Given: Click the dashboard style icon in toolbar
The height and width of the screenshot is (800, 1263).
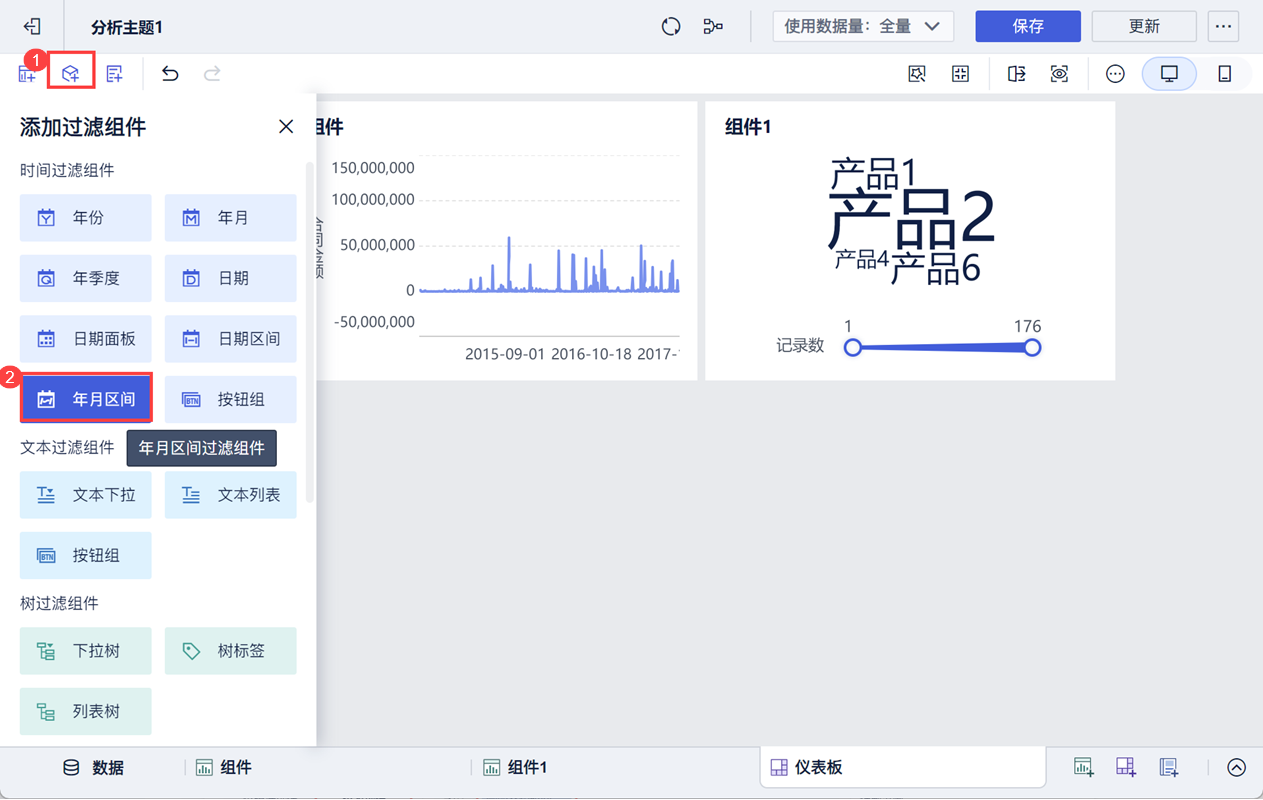Looking at the screenshot, I should coord(917,74).
